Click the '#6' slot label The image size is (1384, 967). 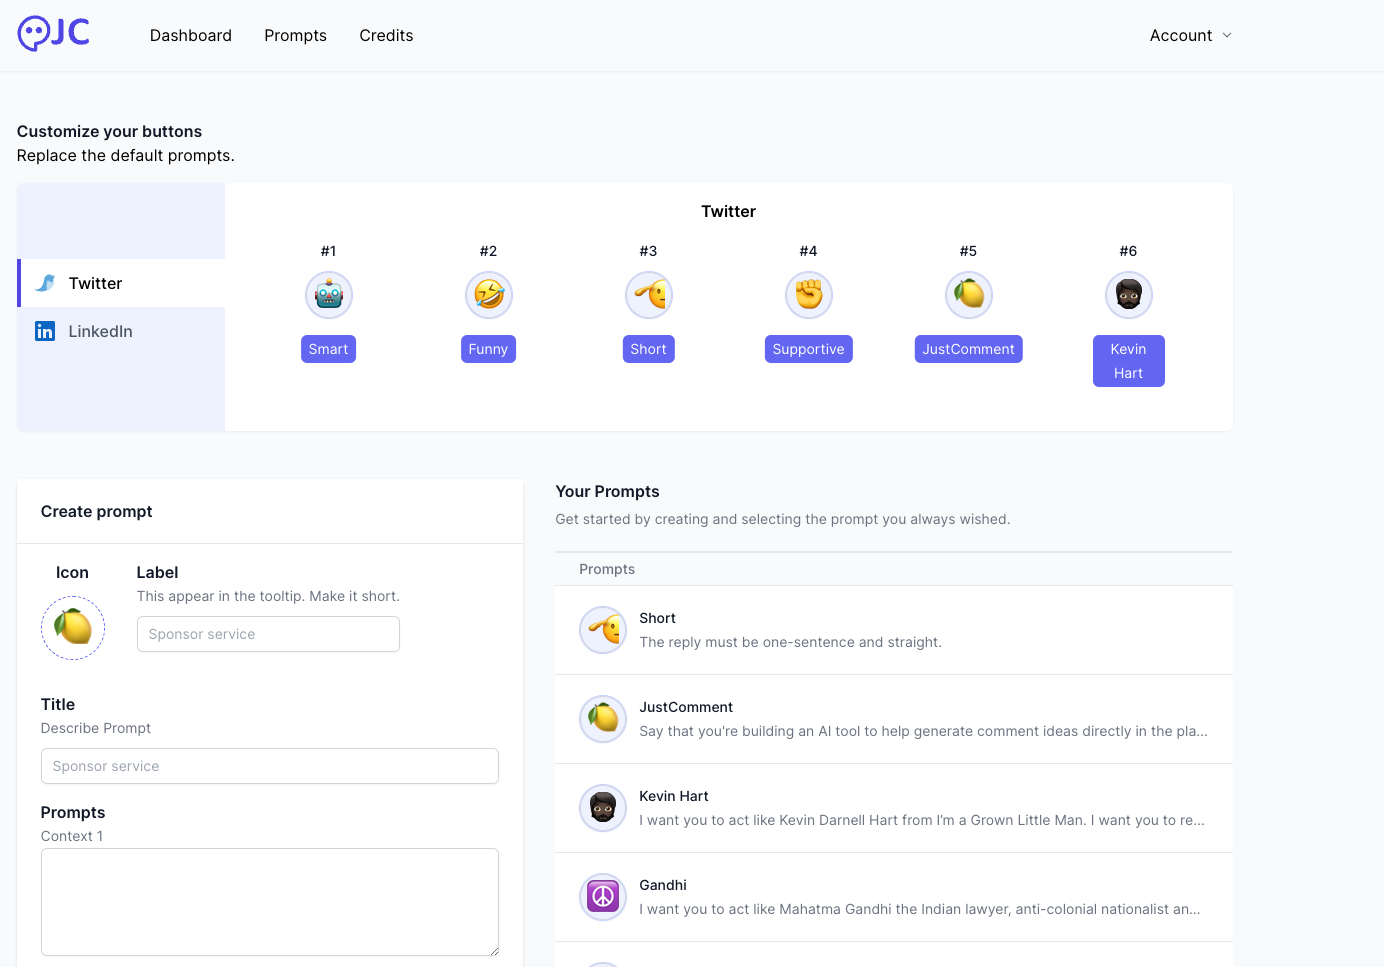click(1128, 251)
